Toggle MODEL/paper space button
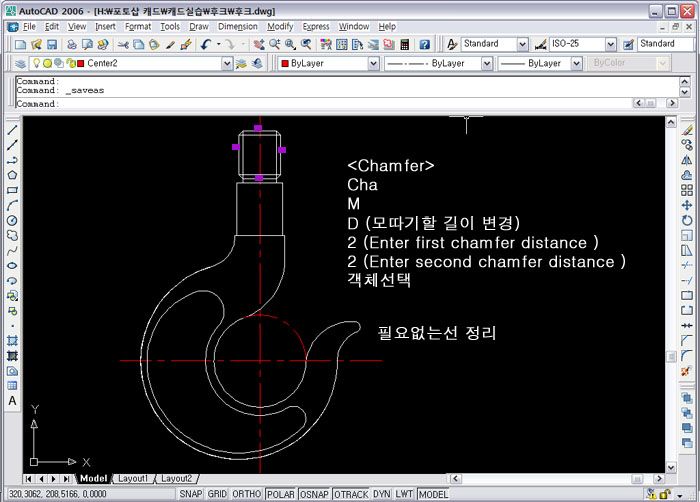700x502 pixels. click(x=433, y=494)
